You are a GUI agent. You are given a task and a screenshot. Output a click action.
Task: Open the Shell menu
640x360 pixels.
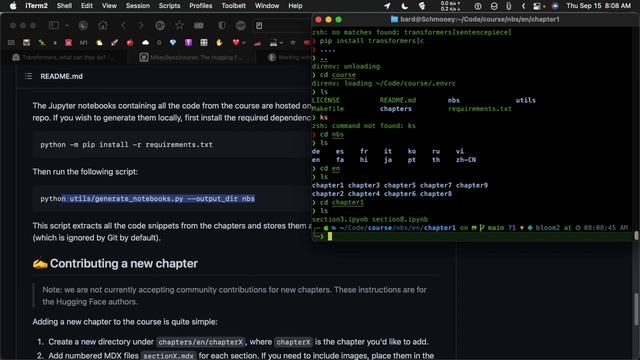[x=64, y=6]
